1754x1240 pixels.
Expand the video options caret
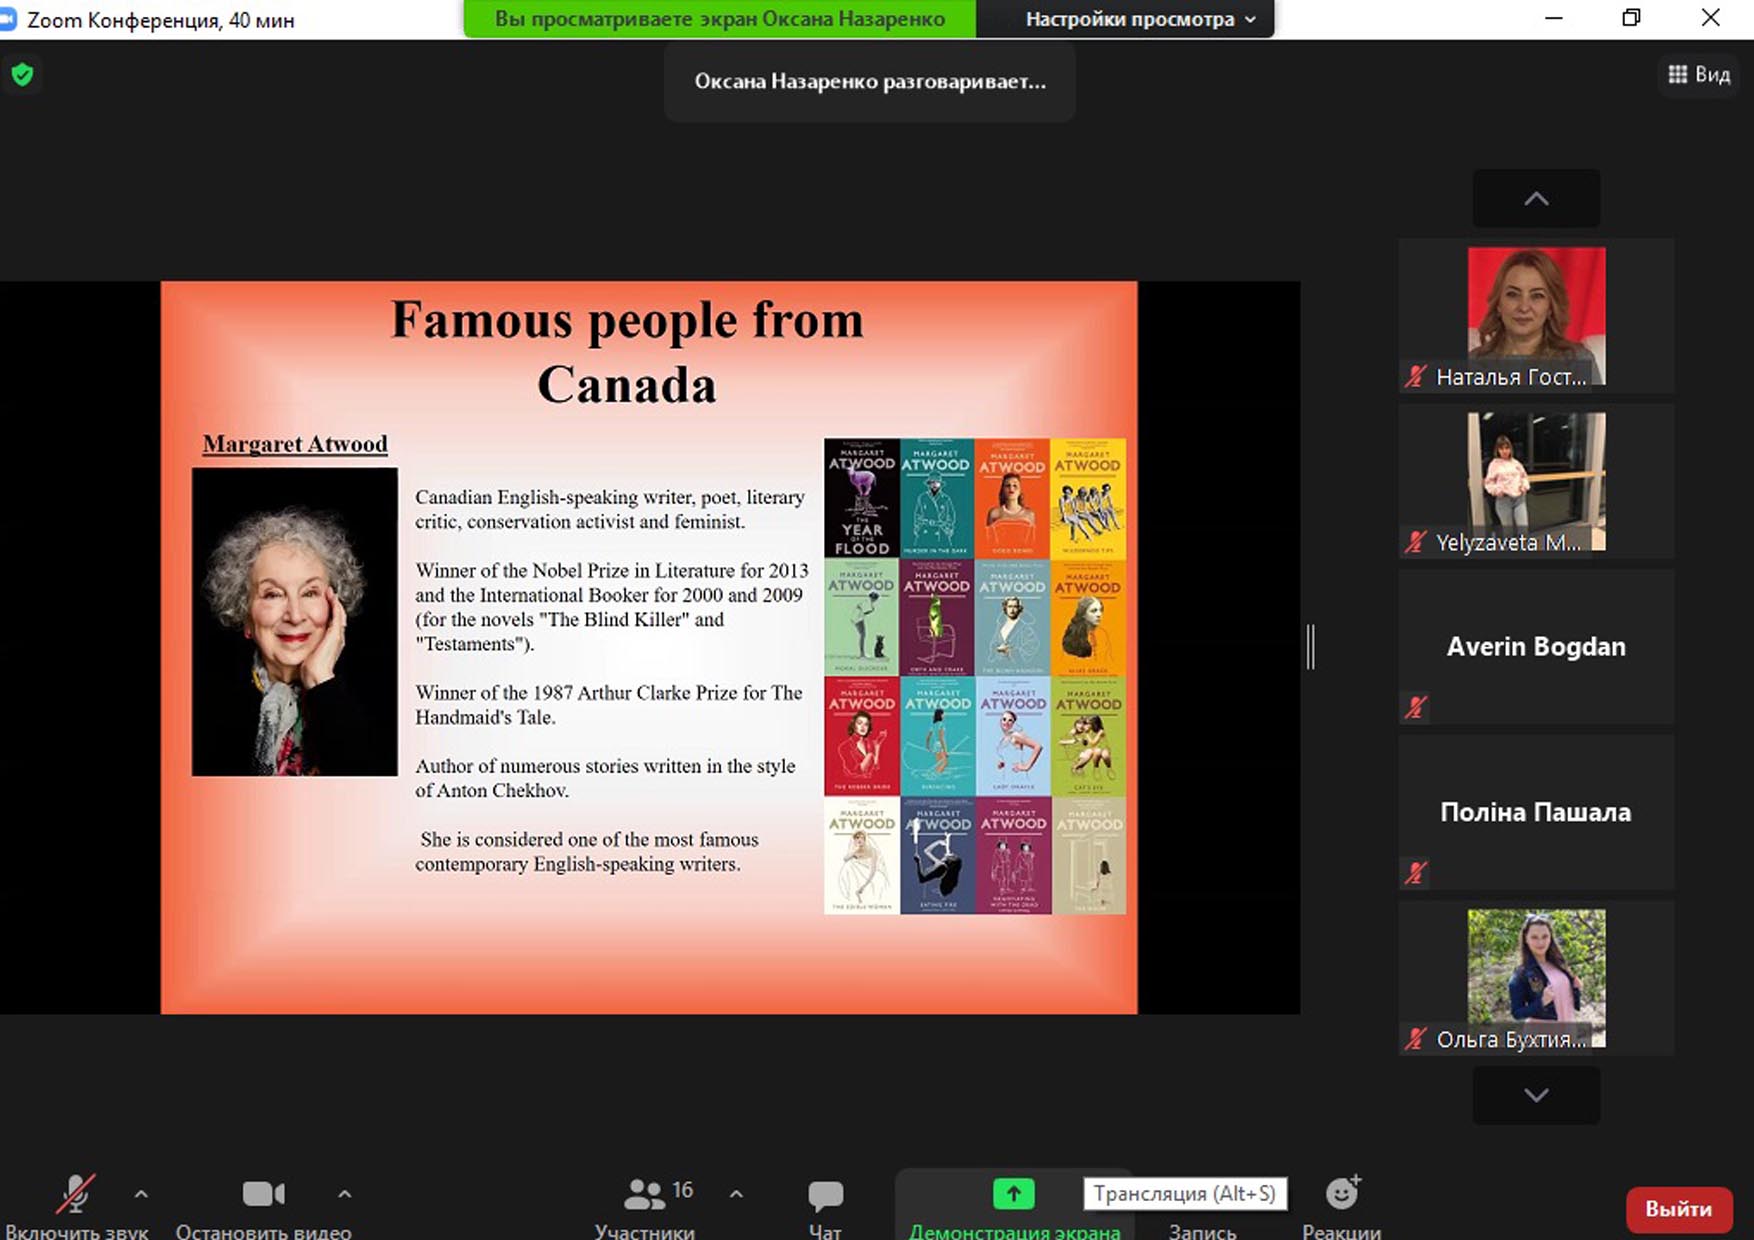click(344, 1194)
